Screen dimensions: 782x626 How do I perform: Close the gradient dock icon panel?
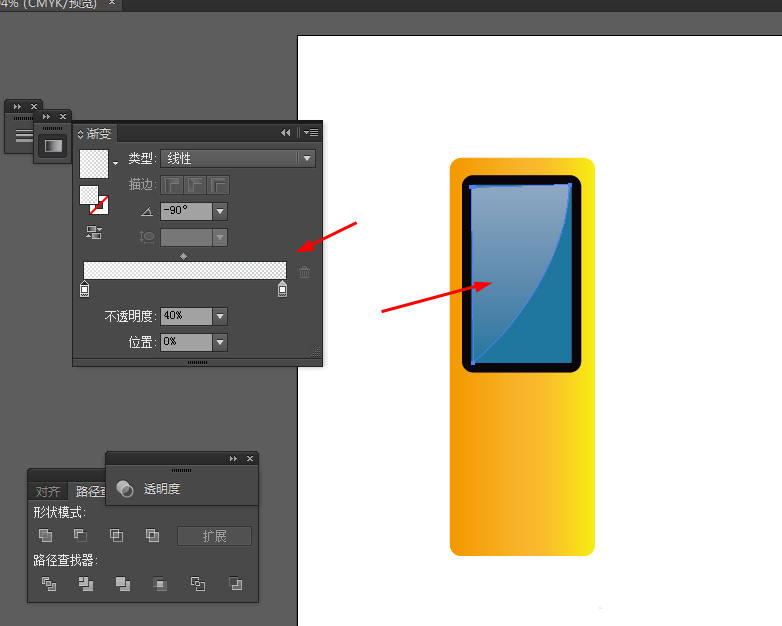(x=63, y=116)
